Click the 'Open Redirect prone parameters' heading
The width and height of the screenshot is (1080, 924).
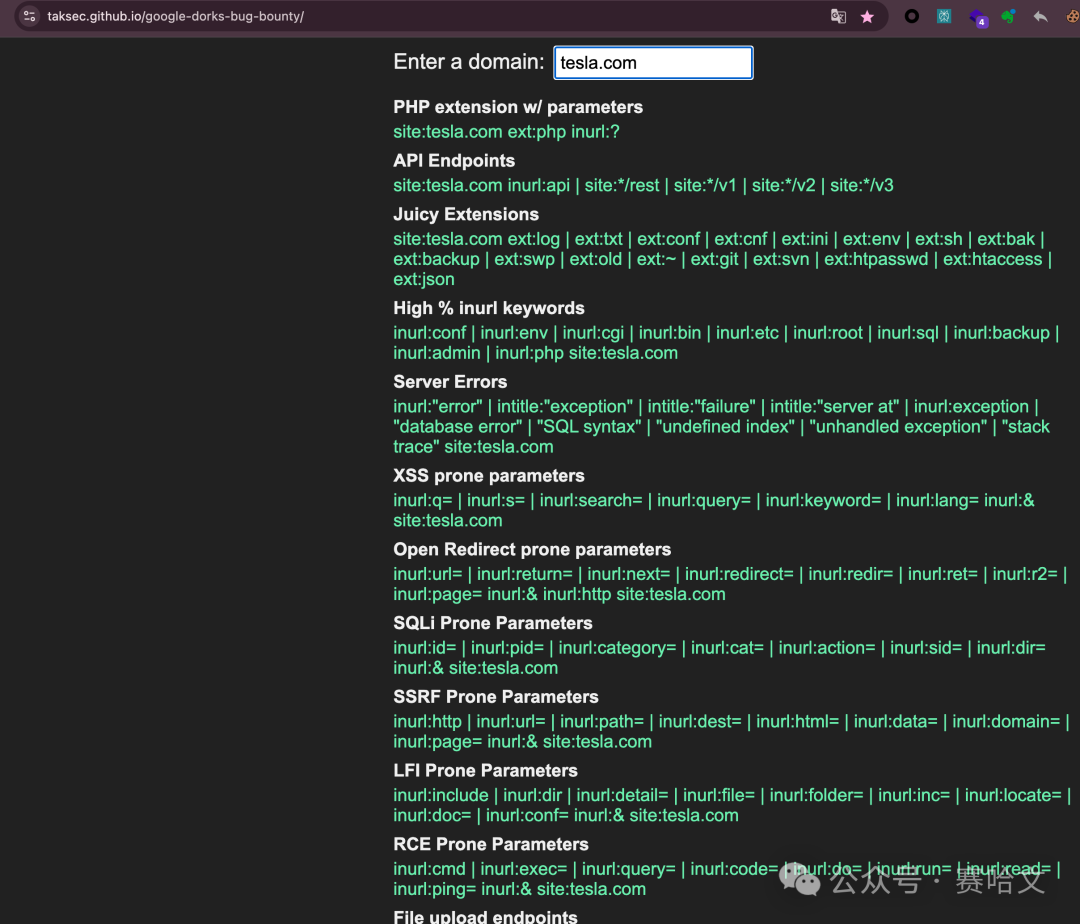532,549
